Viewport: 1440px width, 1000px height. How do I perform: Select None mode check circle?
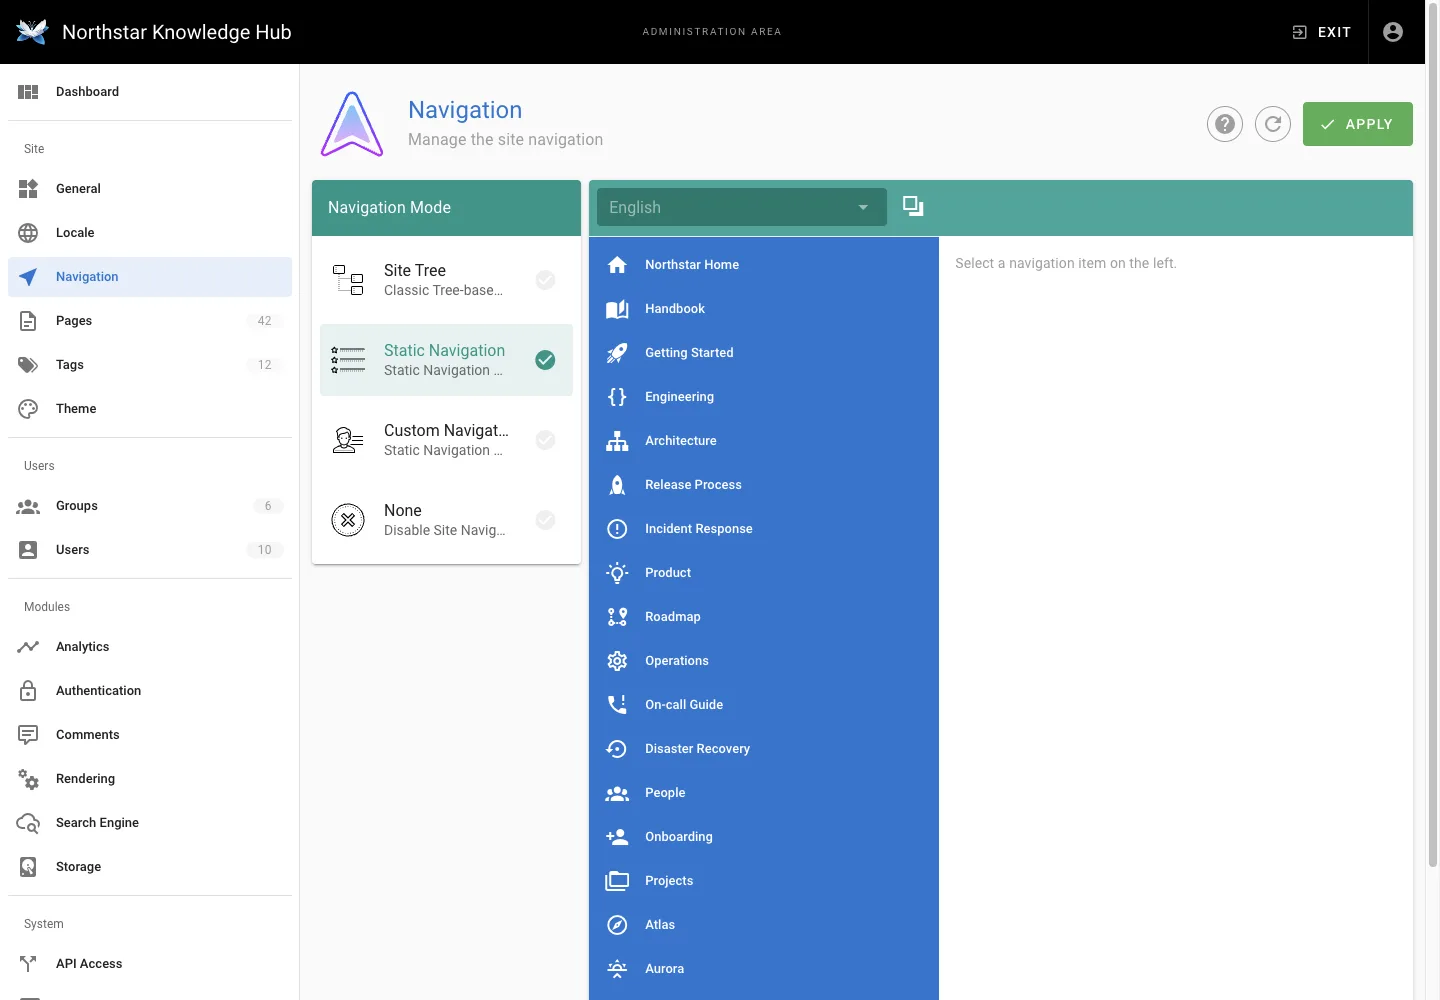[x=545, y=520]
